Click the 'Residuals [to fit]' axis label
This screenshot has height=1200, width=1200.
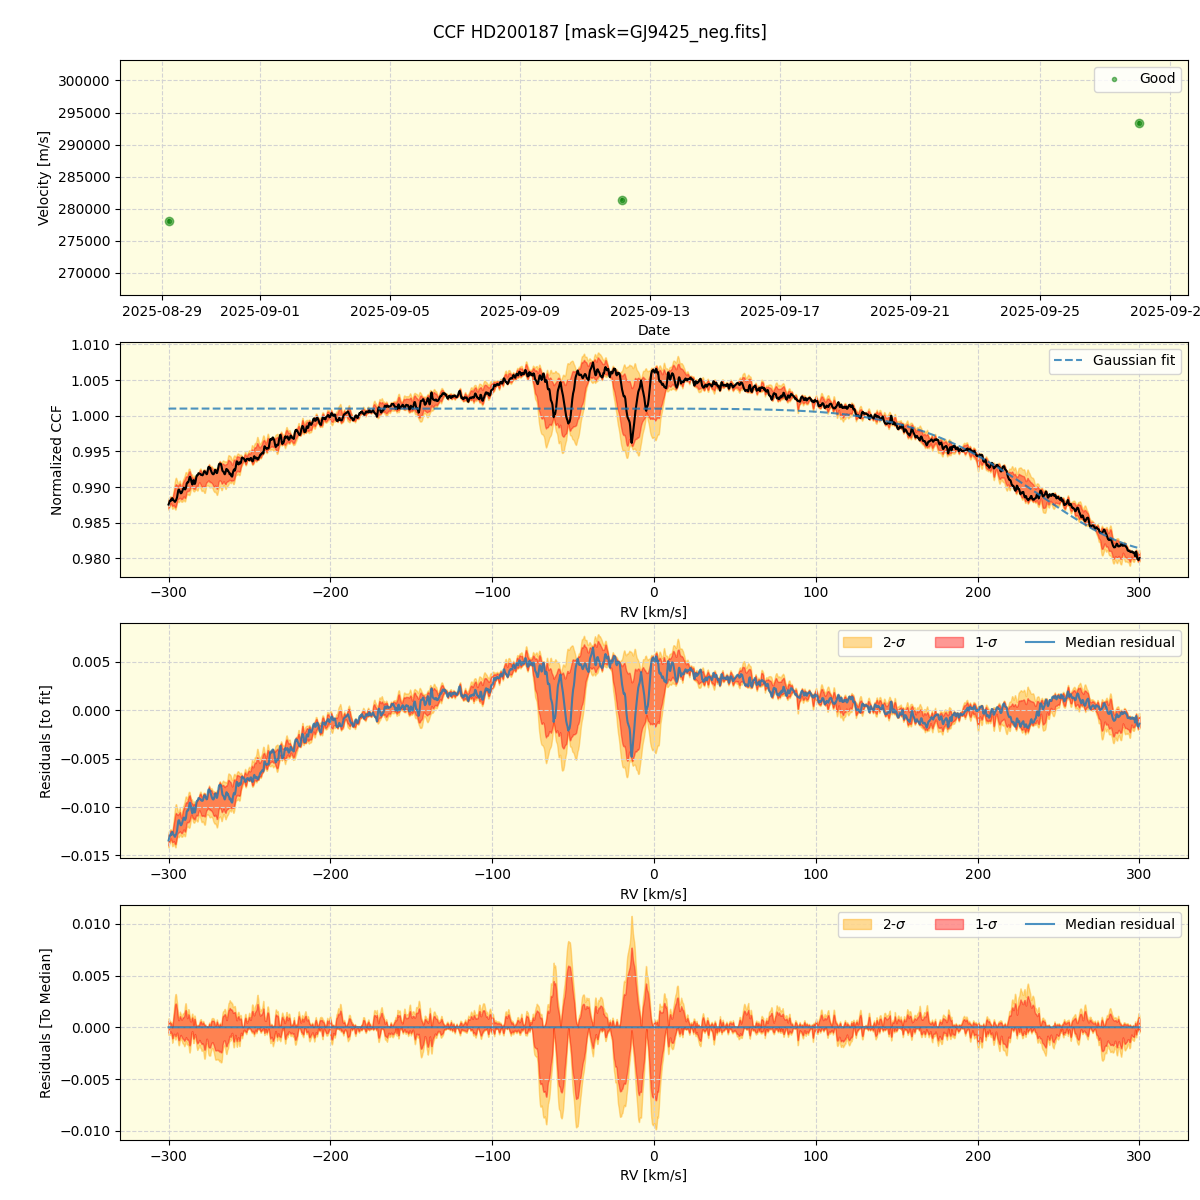point(45,741)
